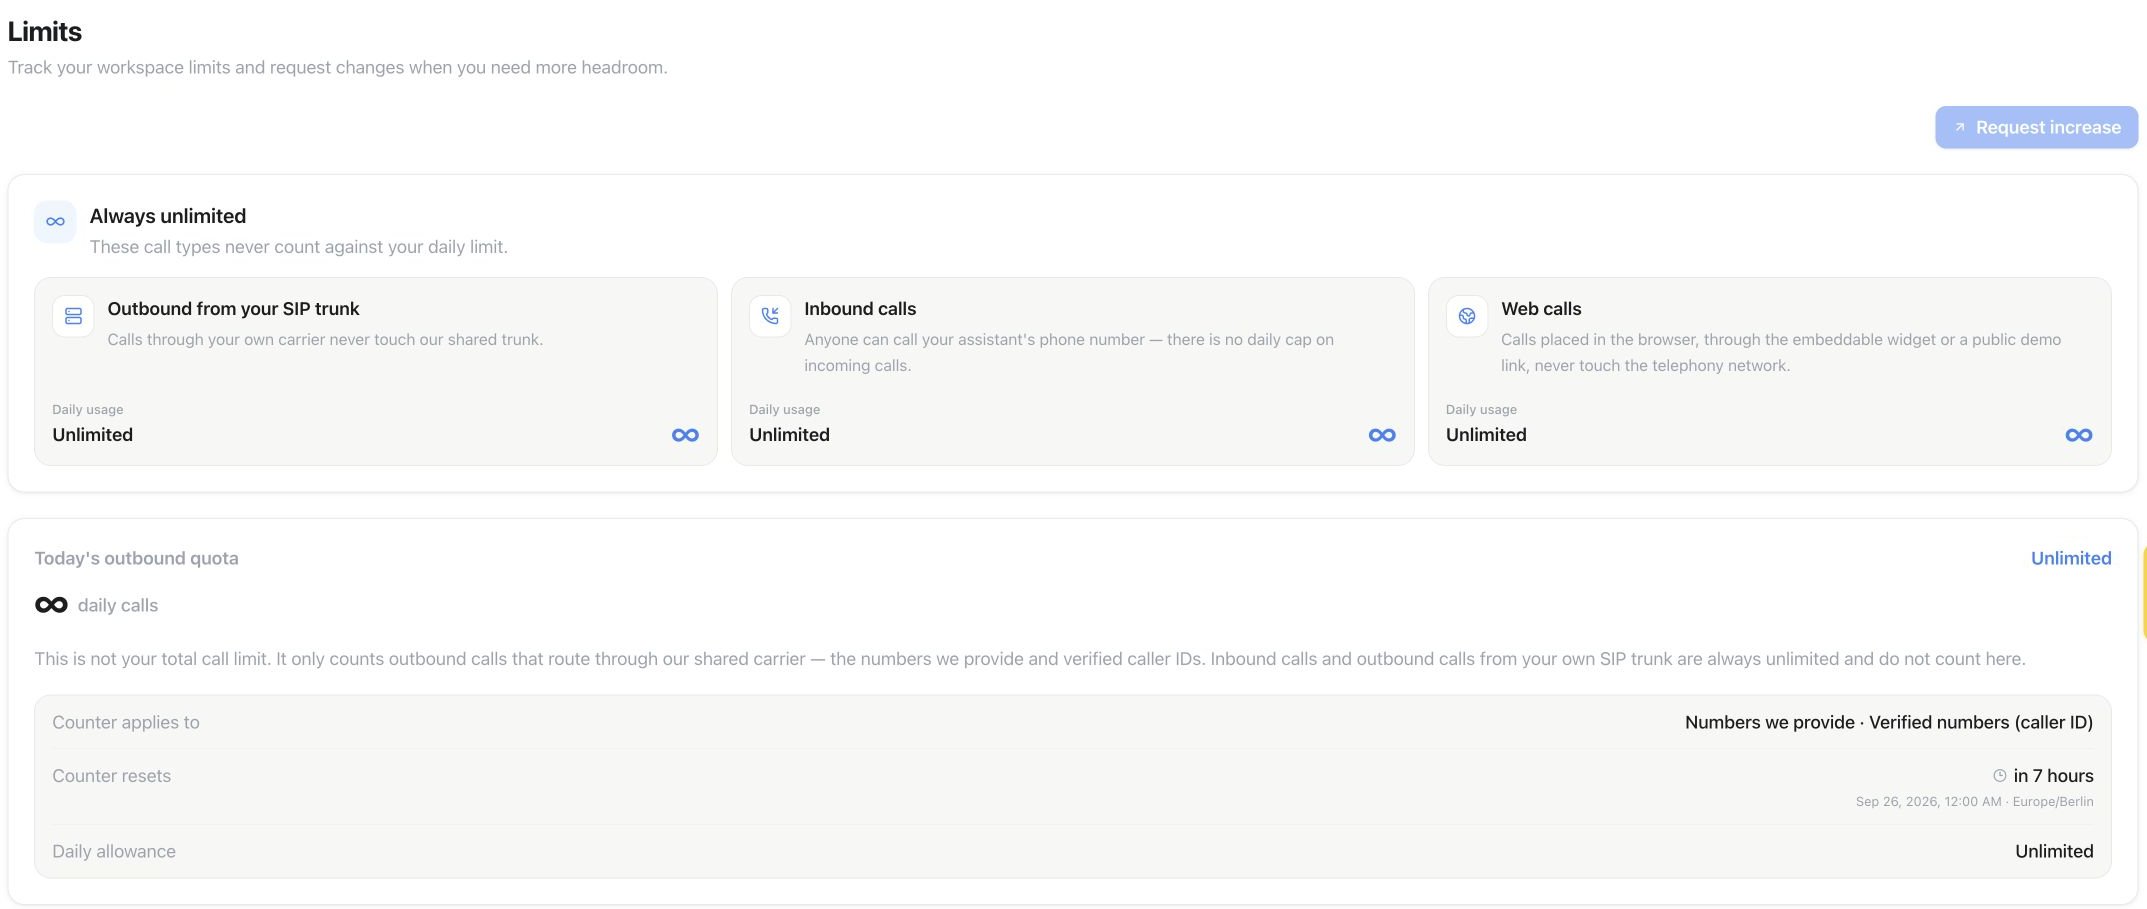Click the Track your workspace limits subtitle
Viewport: 2147px width, 909px height.
338,67
